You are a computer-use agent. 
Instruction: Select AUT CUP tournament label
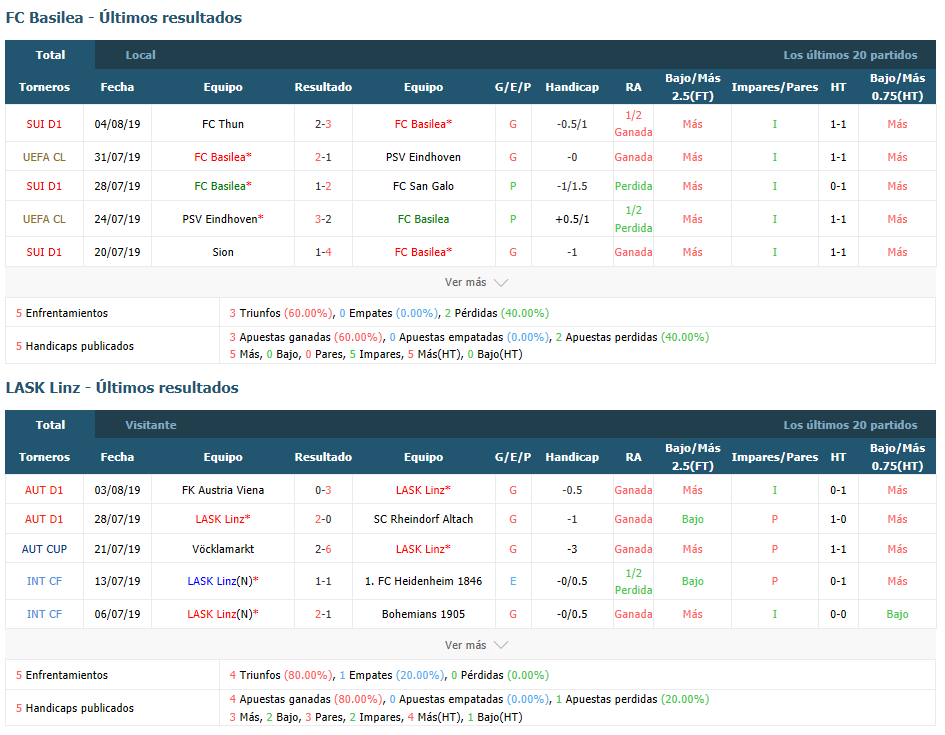pos(44,549)
